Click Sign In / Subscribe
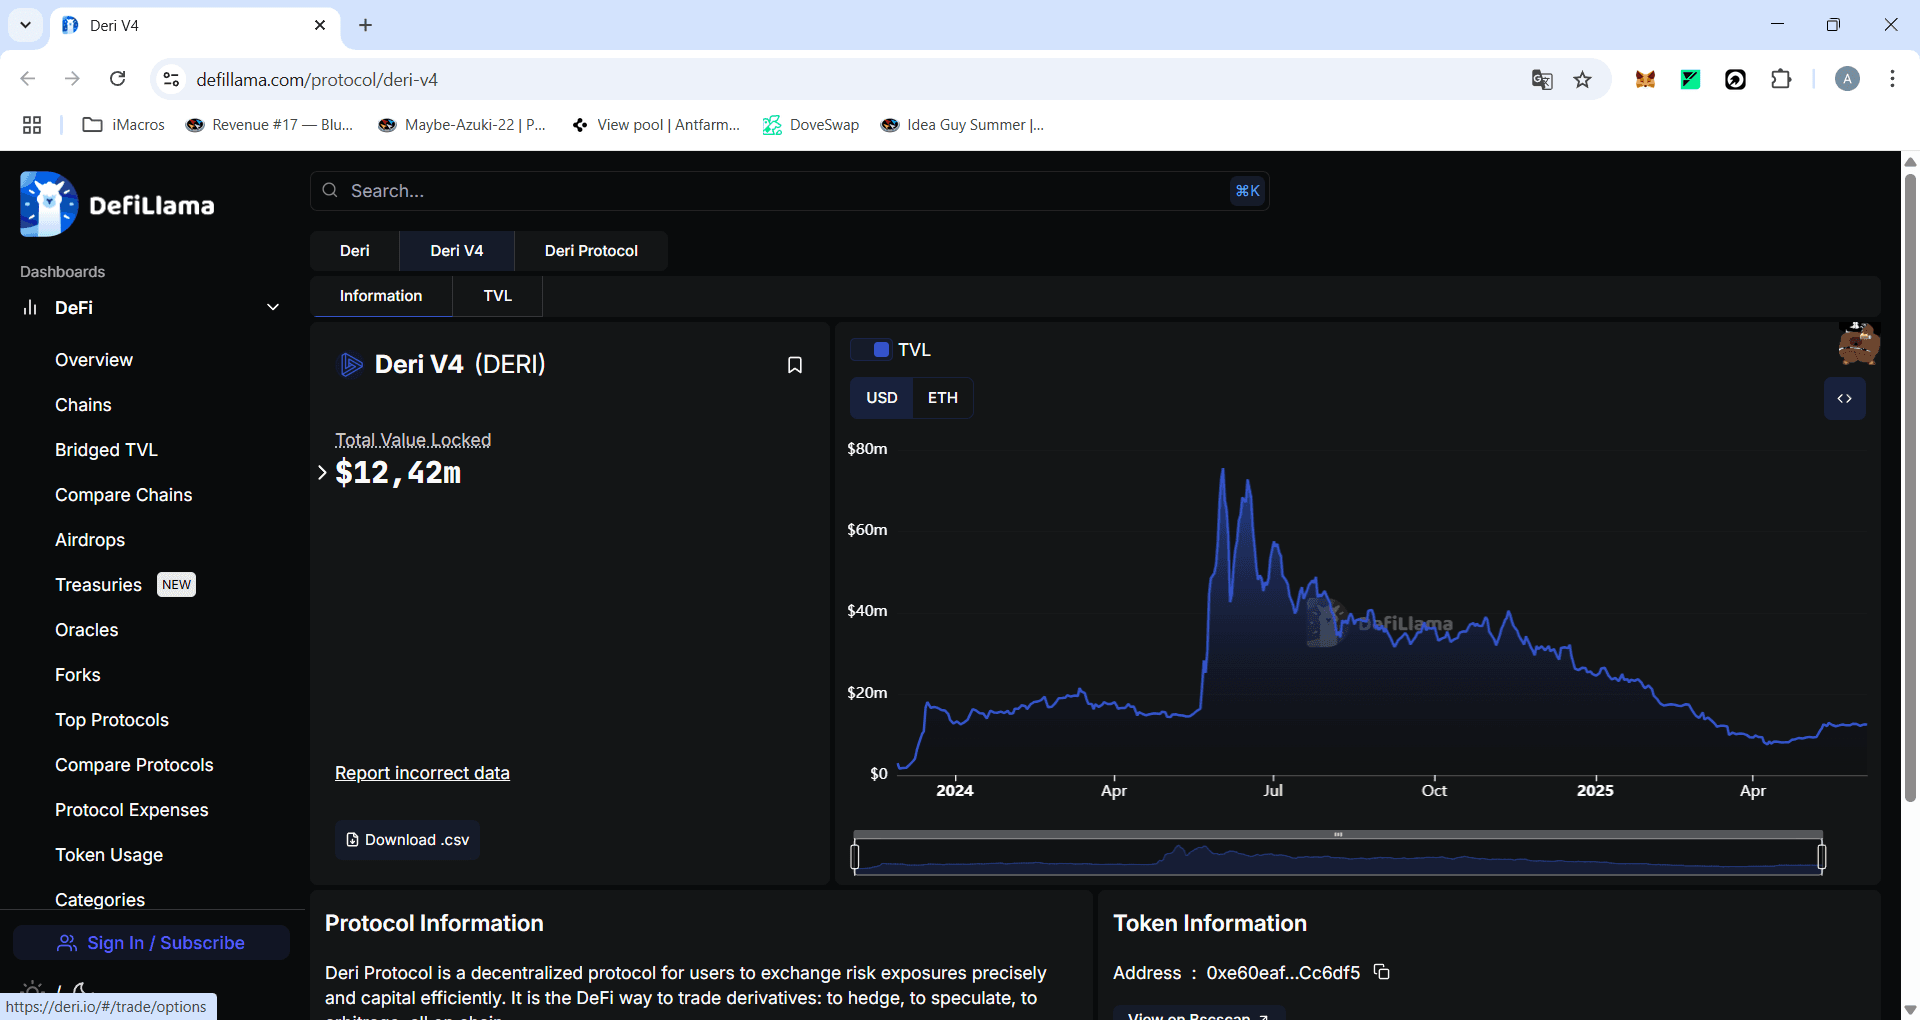The height and width of the screenshot is (1020, 1920). point(151,943)
